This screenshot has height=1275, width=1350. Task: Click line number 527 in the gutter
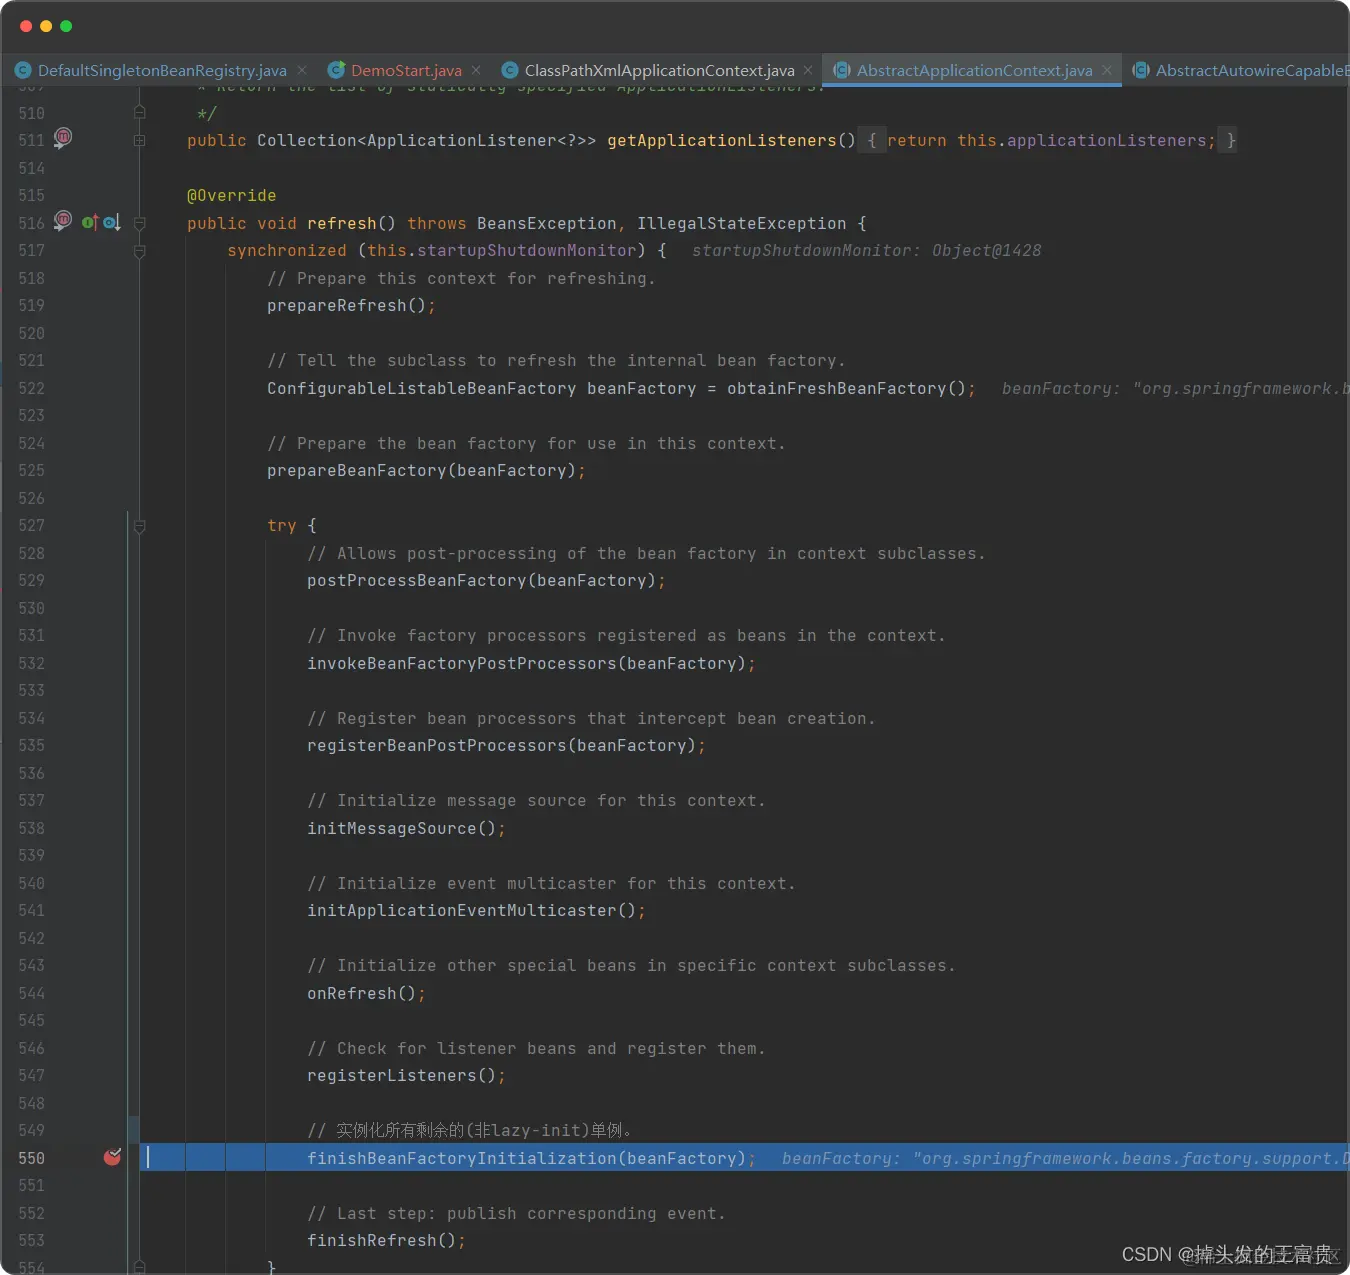click(x=31, y=526)
